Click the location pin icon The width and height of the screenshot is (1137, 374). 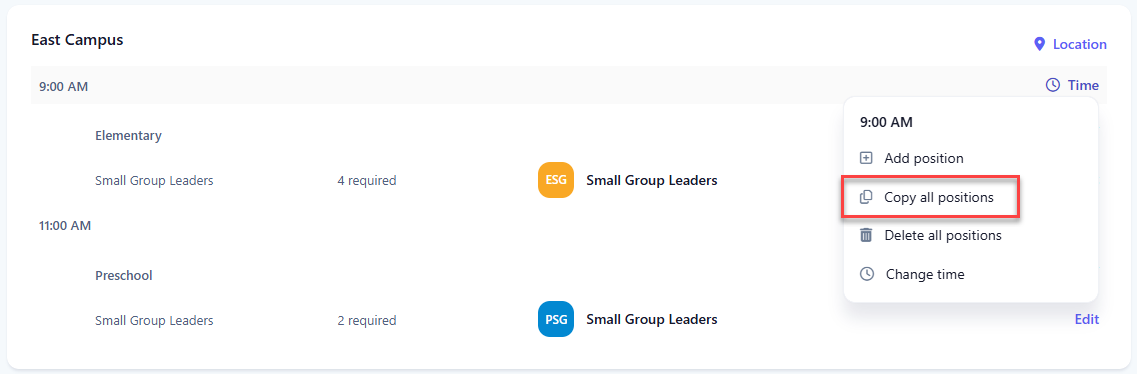tap(1039, 44)
